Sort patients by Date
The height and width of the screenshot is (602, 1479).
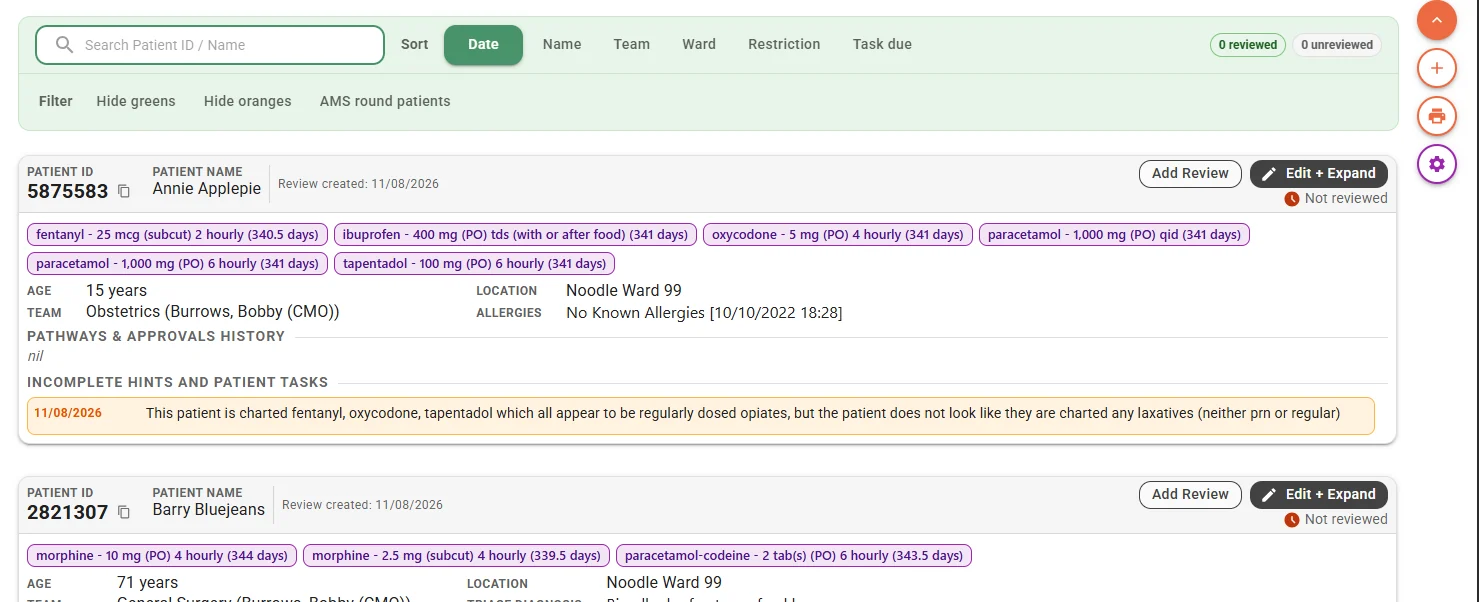[483, 45]
